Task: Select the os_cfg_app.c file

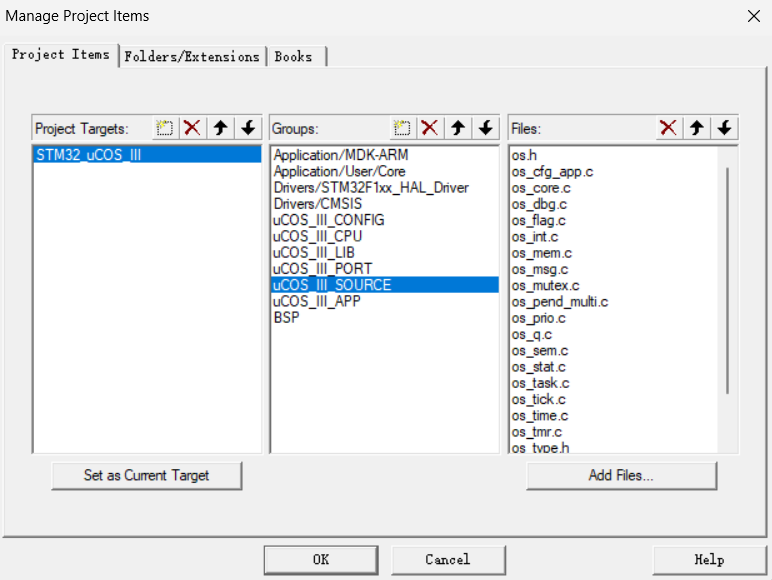Action: pyautogui.click(x=613, y=171)
